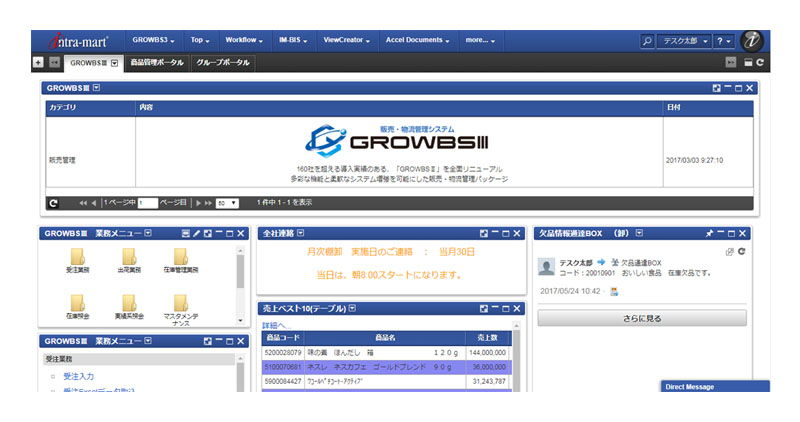Open the 受注入力 link
The height and width of the screenshot is (422, 800).
pyautogui.click(x=79, y=377)
